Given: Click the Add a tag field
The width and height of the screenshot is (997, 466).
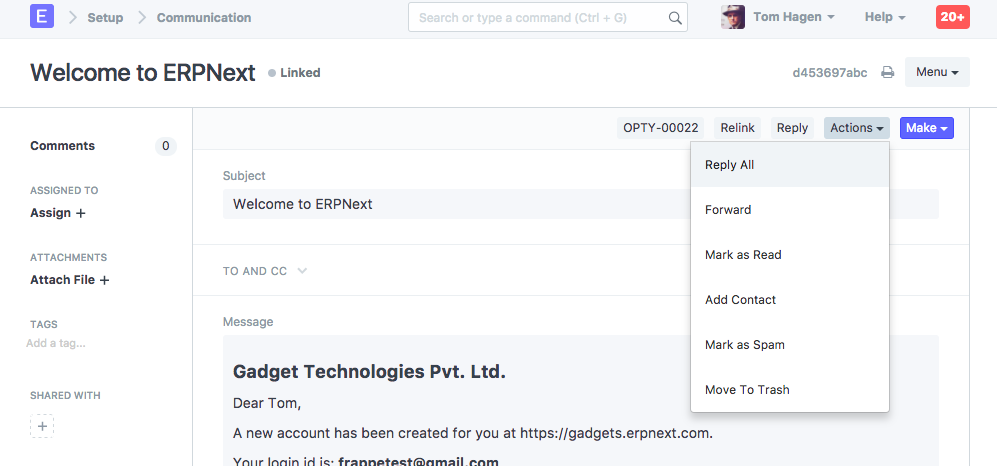Looking at the screenshot, I should [57, 344].
